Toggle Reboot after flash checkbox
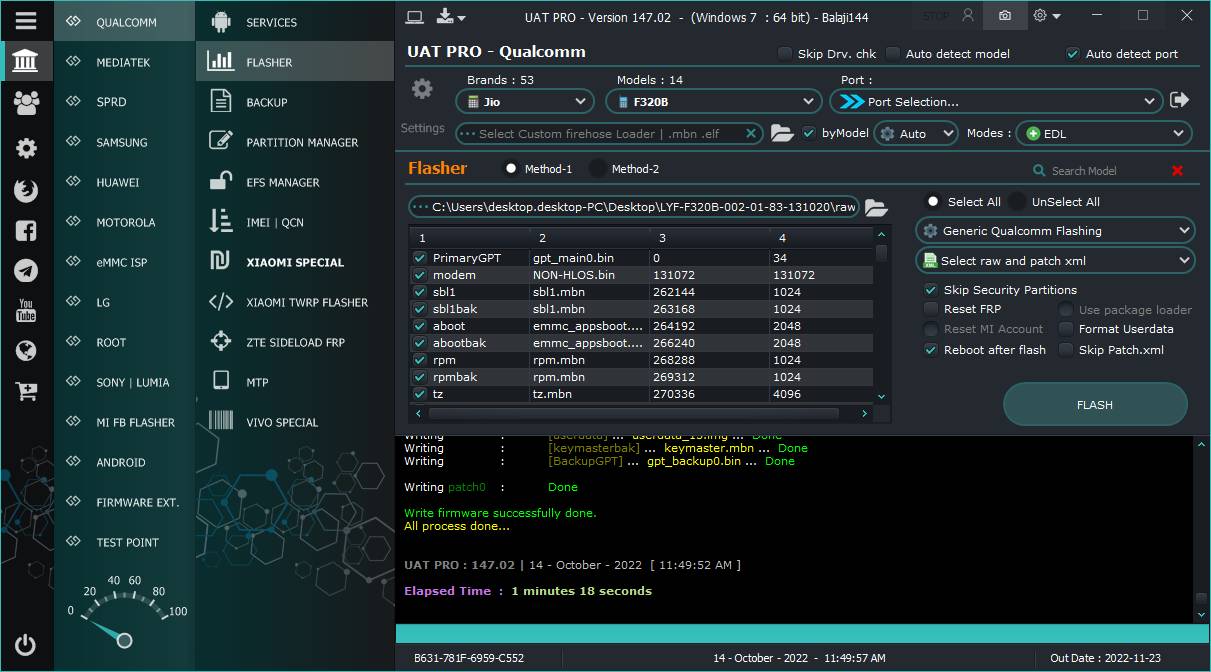This screenshot has width=1211, height=672. coord(931,350)
